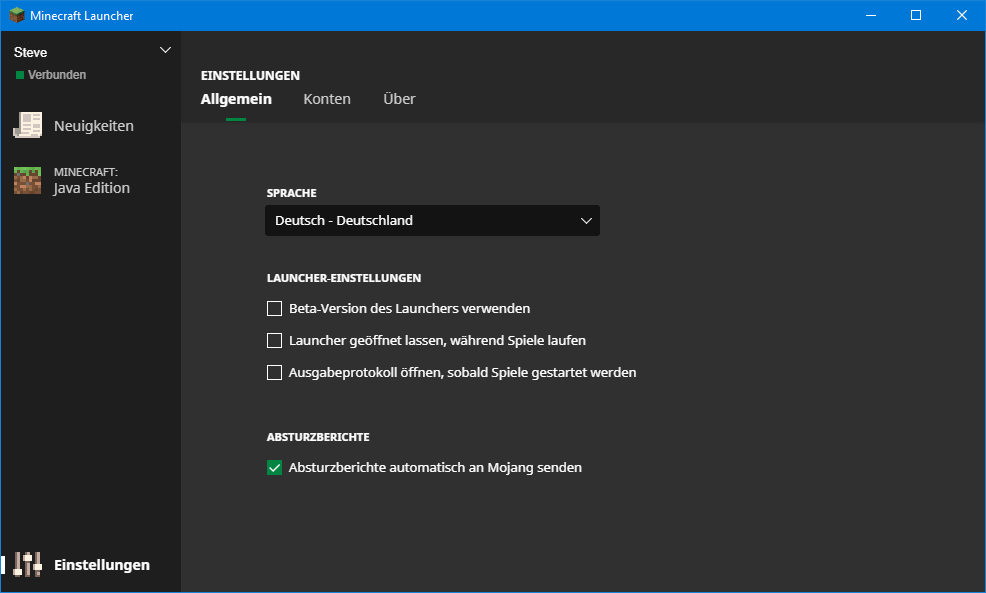
Task: Enable Beta-Version des Launchers checkbox
Action: pyautogui.click(x=275, y=308)
